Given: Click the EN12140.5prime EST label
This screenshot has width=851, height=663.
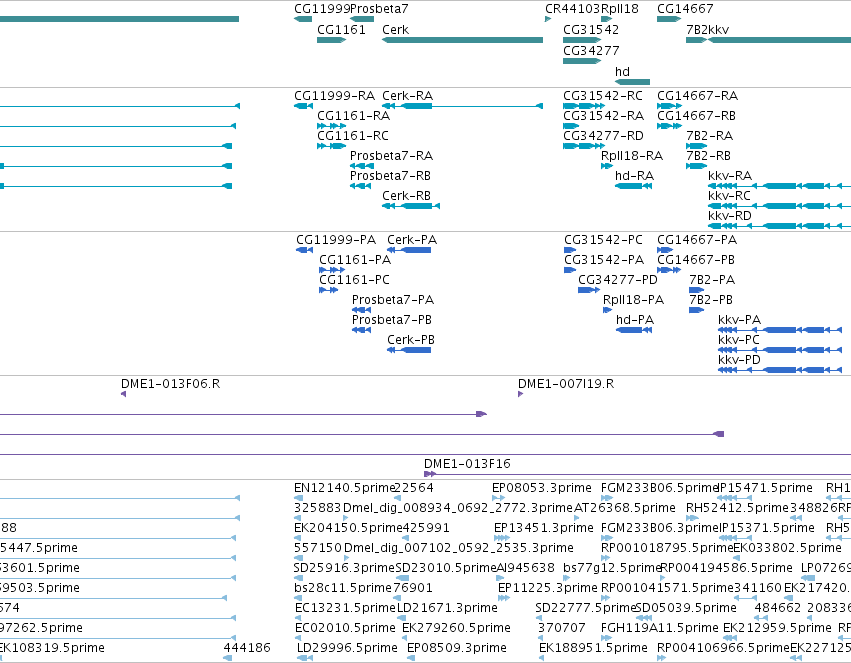Looking at the screenshot, I should tap(344, 488).
